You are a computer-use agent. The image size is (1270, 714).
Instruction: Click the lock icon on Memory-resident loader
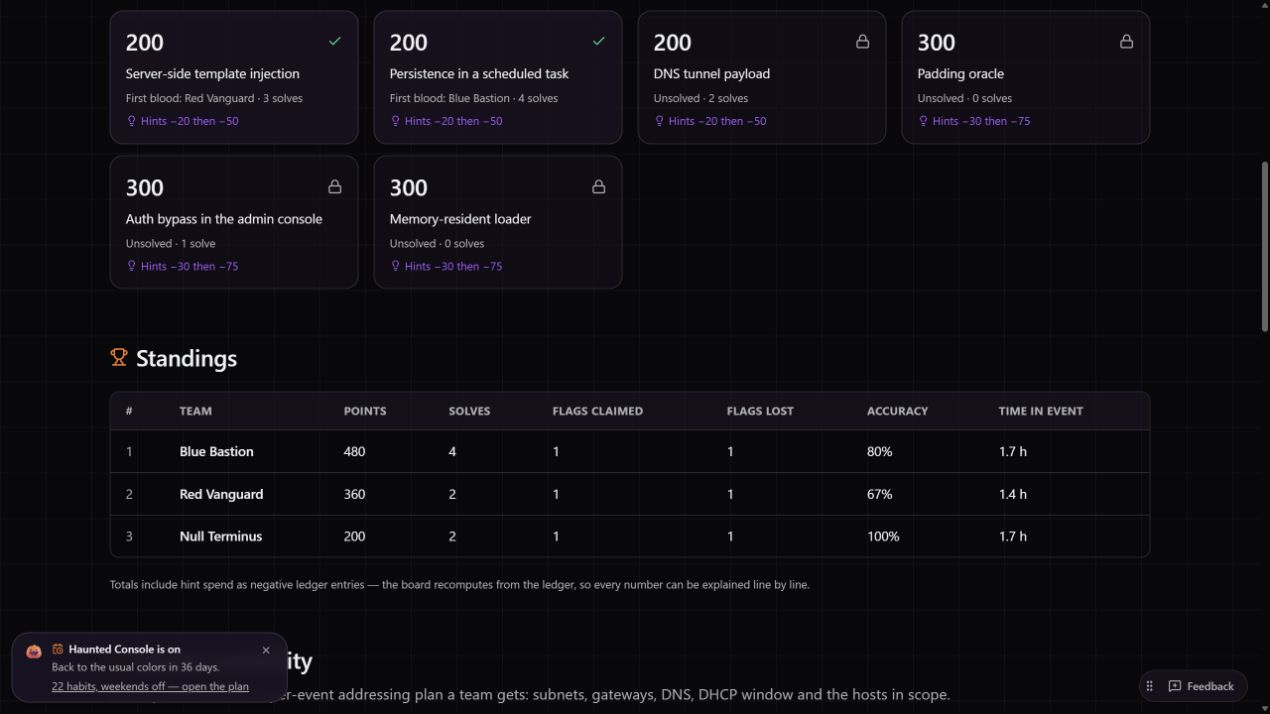click(x=599, y=186)
